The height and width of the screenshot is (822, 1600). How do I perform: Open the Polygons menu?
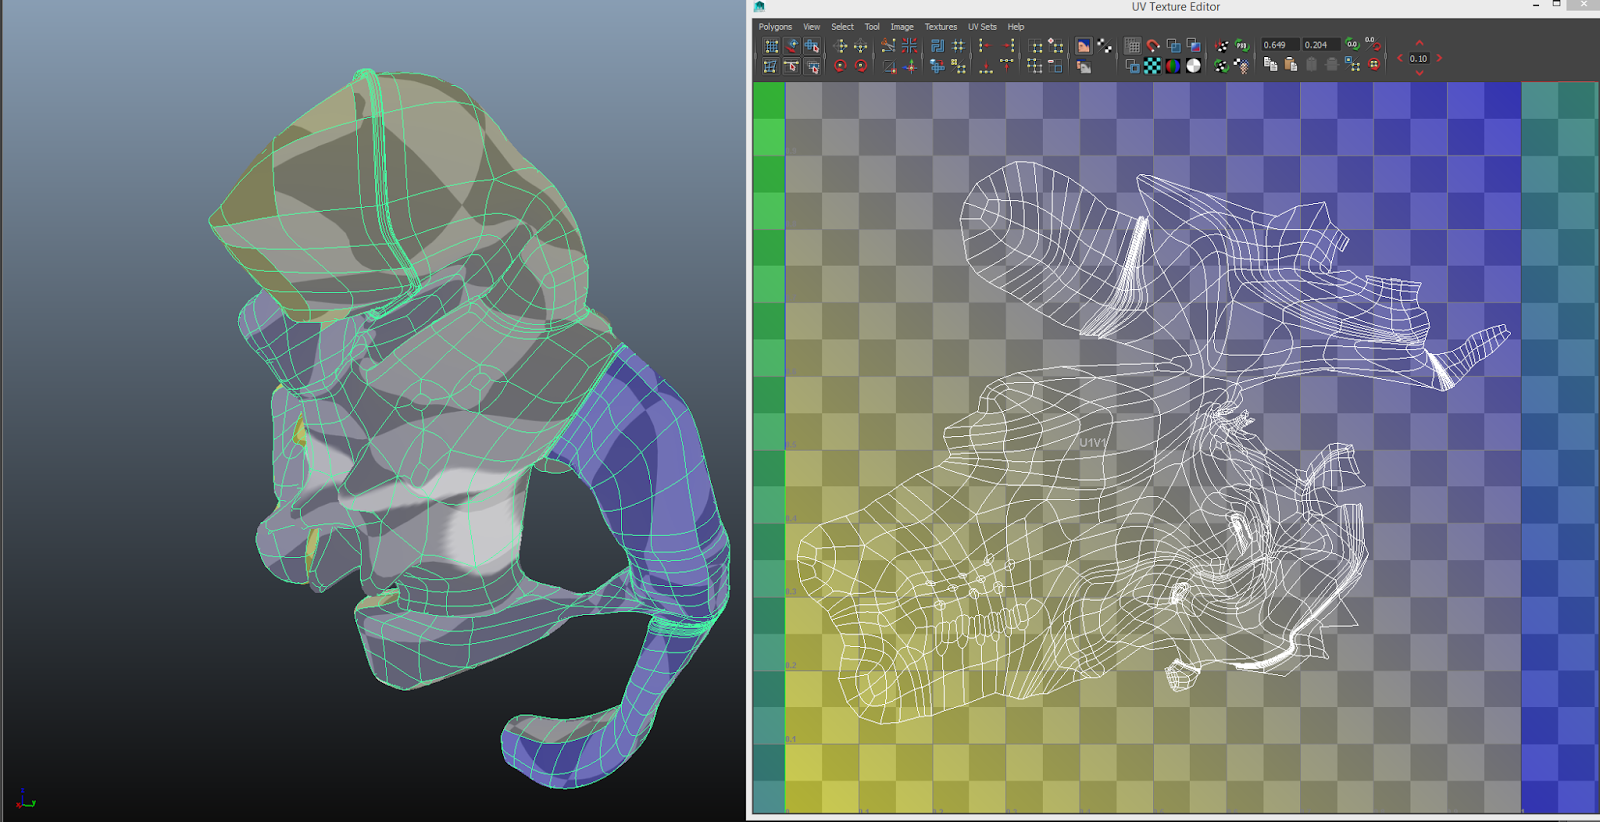coord(775,27)
